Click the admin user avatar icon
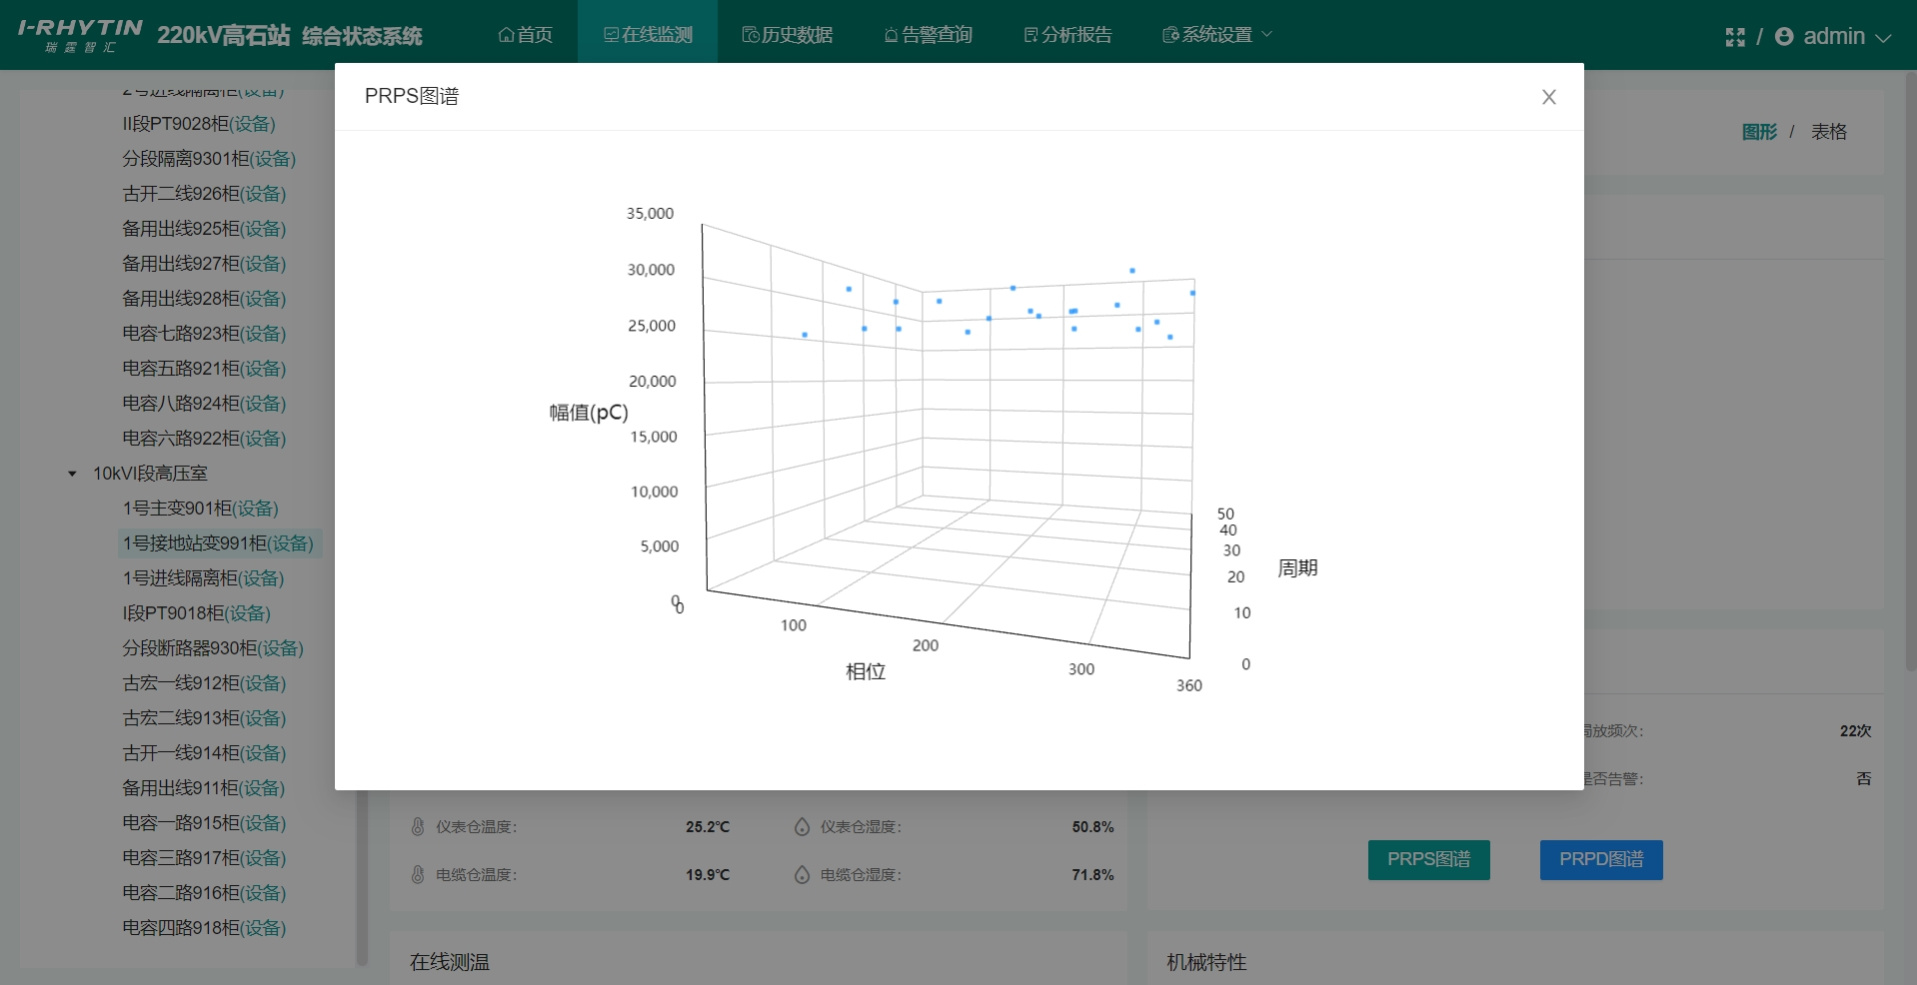The width and height of the screenshot is (1917, 985). tap(1784, 37)
